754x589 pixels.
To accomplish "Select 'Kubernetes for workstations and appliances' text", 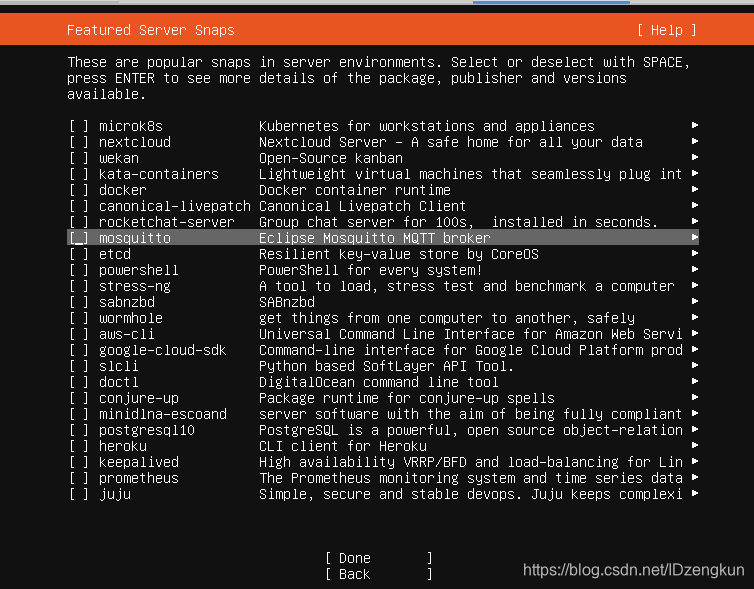I will pos(427,126).
